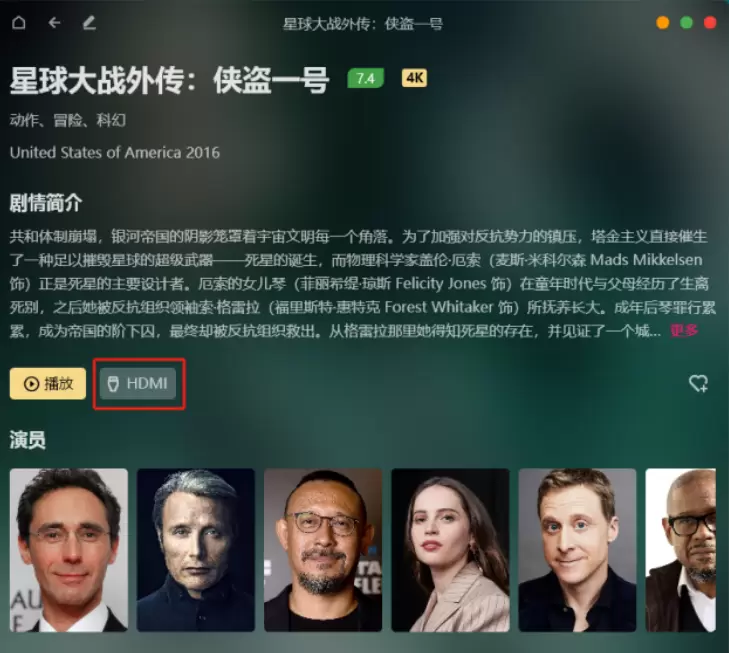This screenshot has width=729, height=653.
Task: Click the 动作、冒险、科幻 genre text
Action: point(68,120)
